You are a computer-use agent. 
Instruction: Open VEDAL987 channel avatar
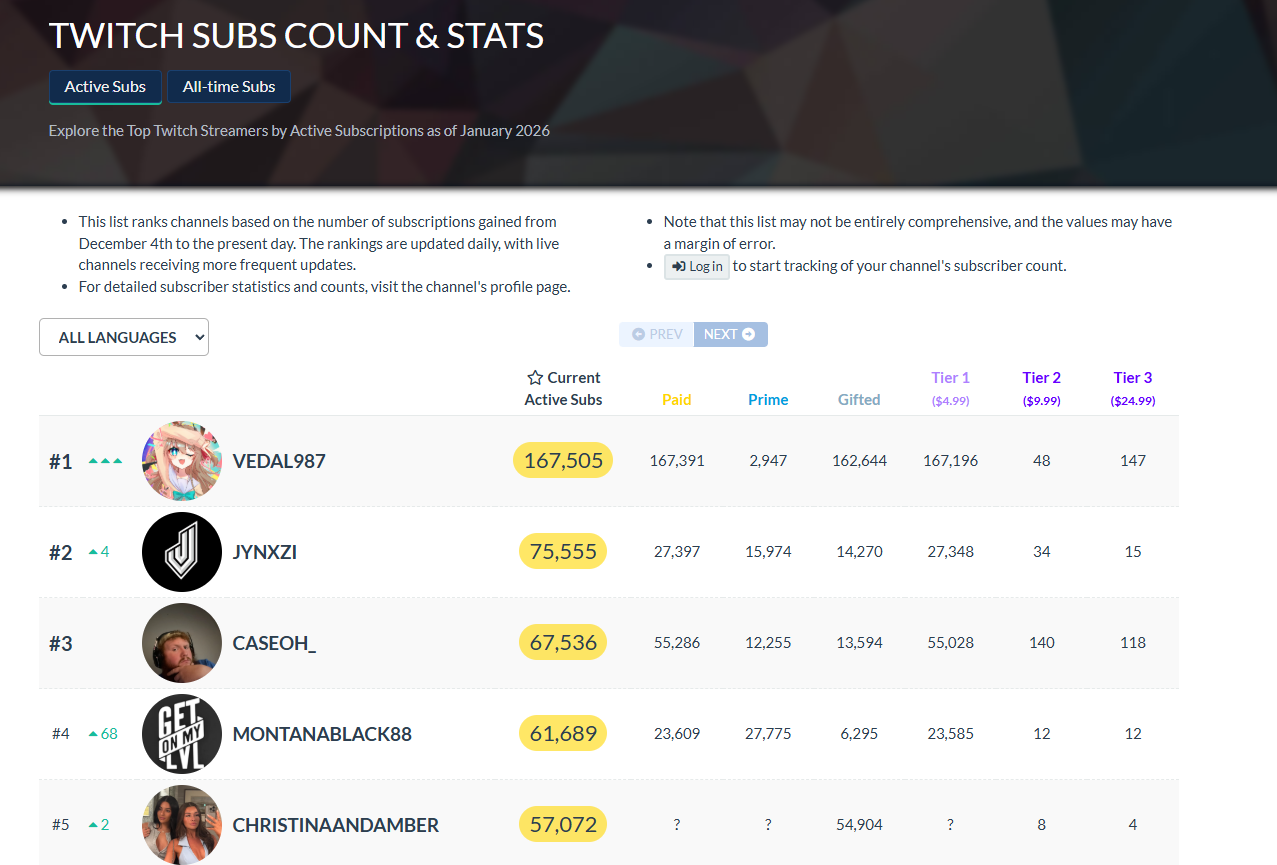click(x=182, y=461)
